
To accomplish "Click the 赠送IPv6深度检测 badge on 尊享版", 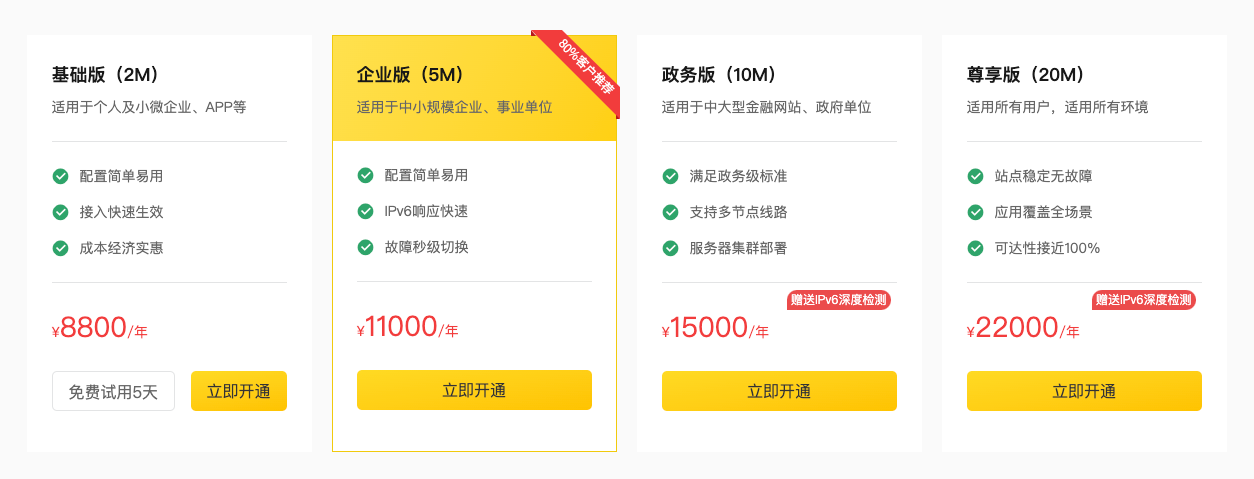I will tap(1144, 299).
